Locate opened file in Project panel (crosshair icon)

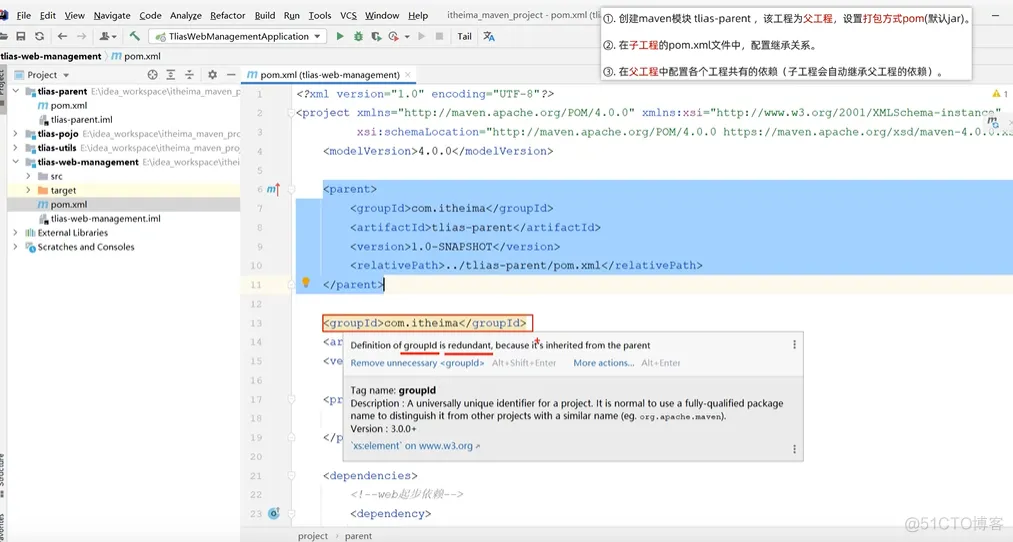(x=152, y=75)
